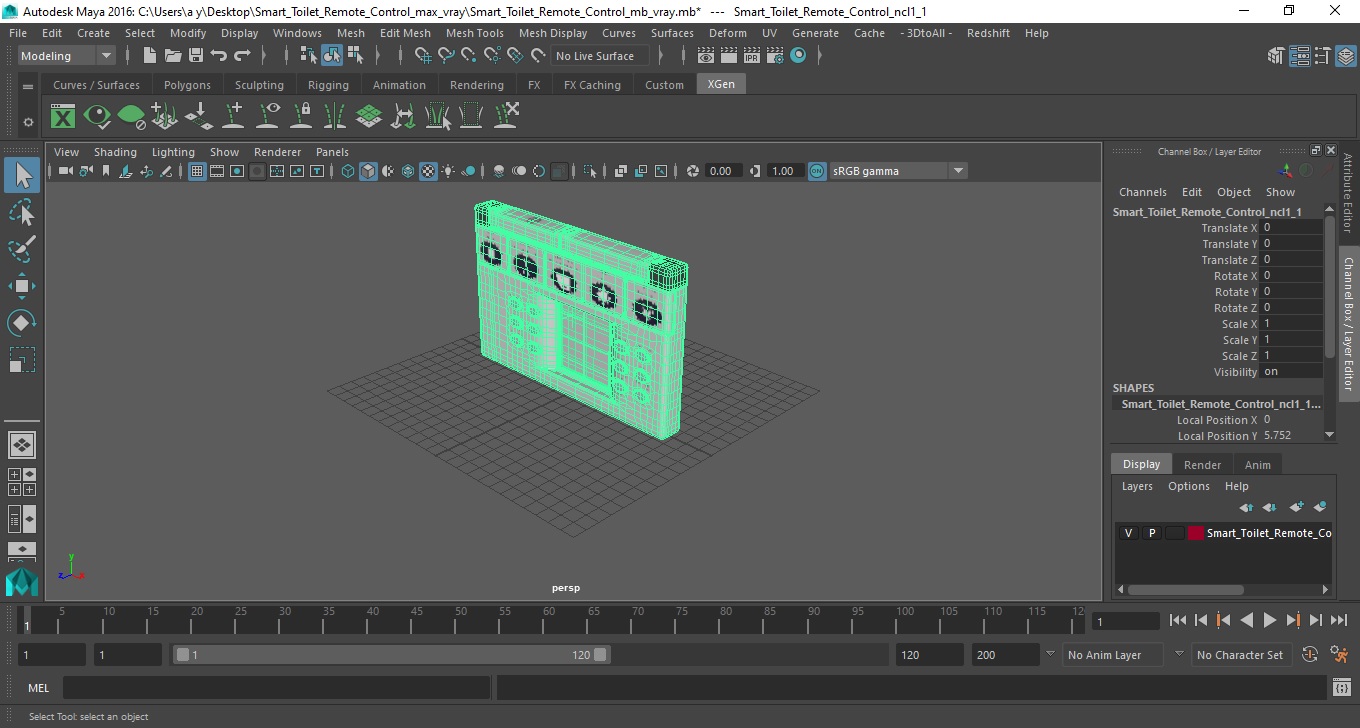Image resolution: width=1360 pixels, height=728 pixels.
Task: Open the Script Editor icon
Action: pos(1342,688)
